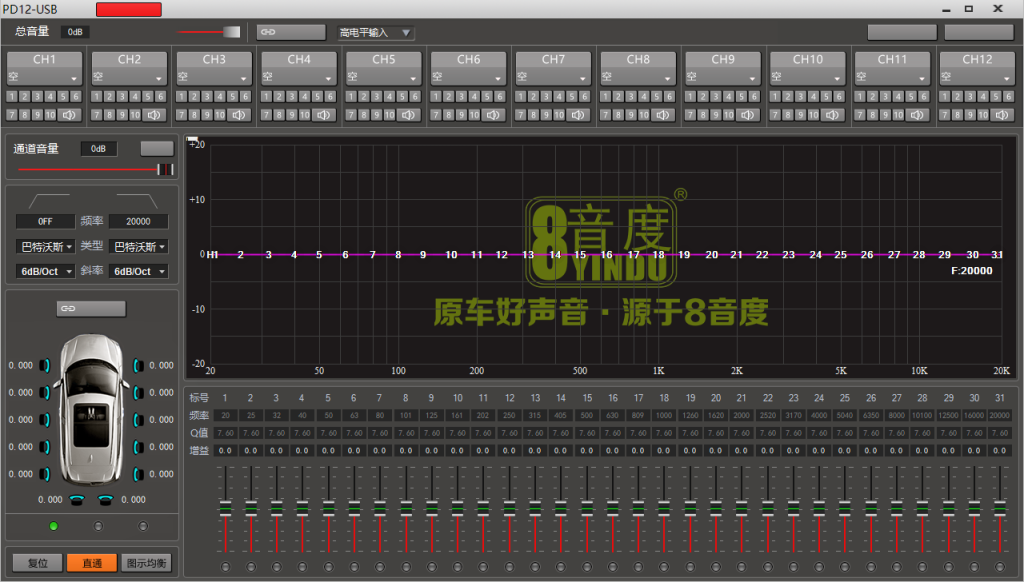
Task: Click the bottom-left rear speaker icon beside car
Action: tap(44, 474)
